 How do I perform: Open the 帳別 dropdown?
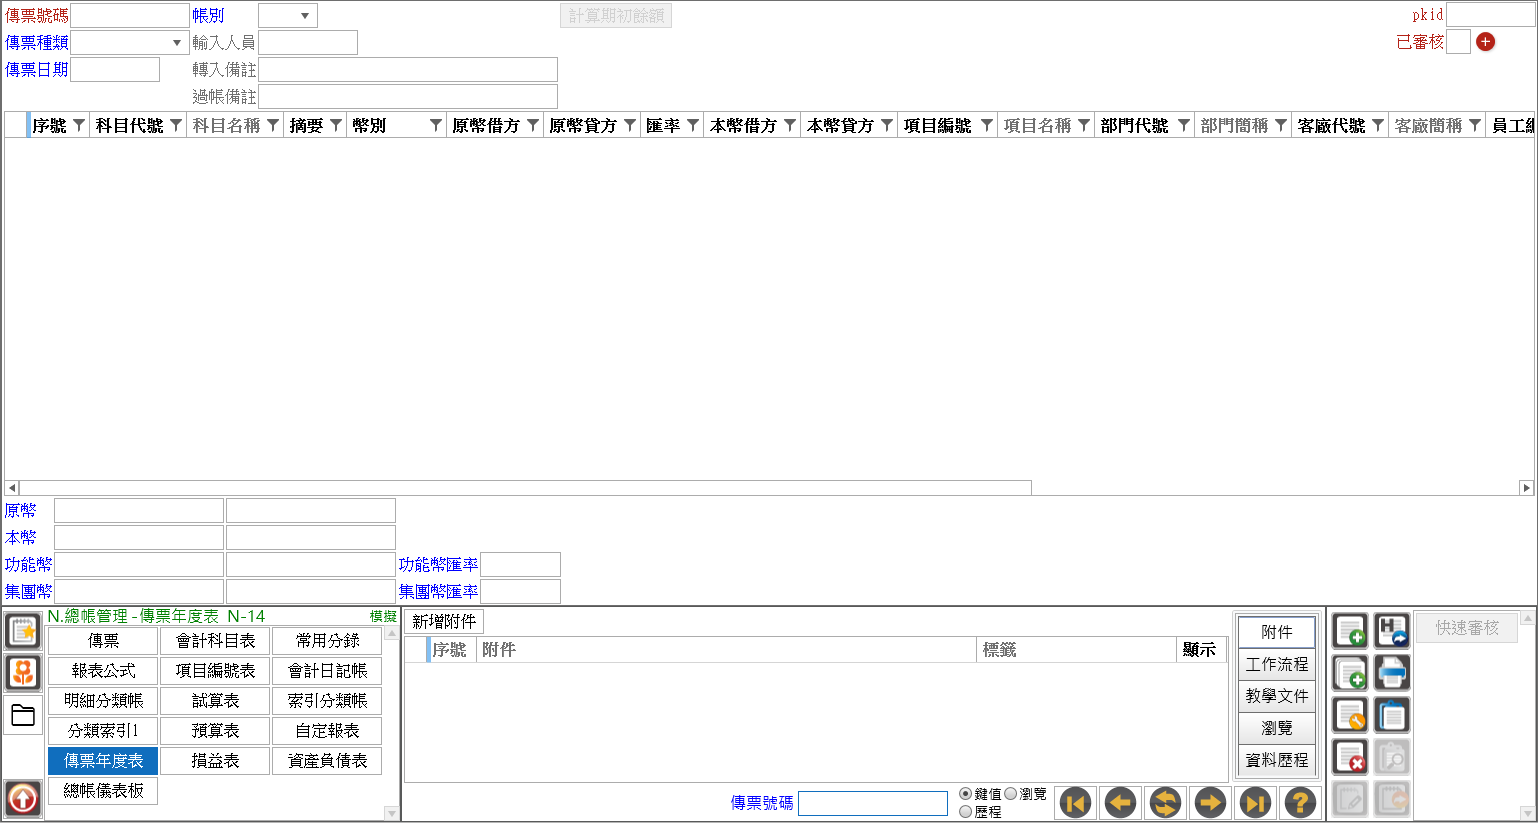pyautogui.click(x=305, y=16)
